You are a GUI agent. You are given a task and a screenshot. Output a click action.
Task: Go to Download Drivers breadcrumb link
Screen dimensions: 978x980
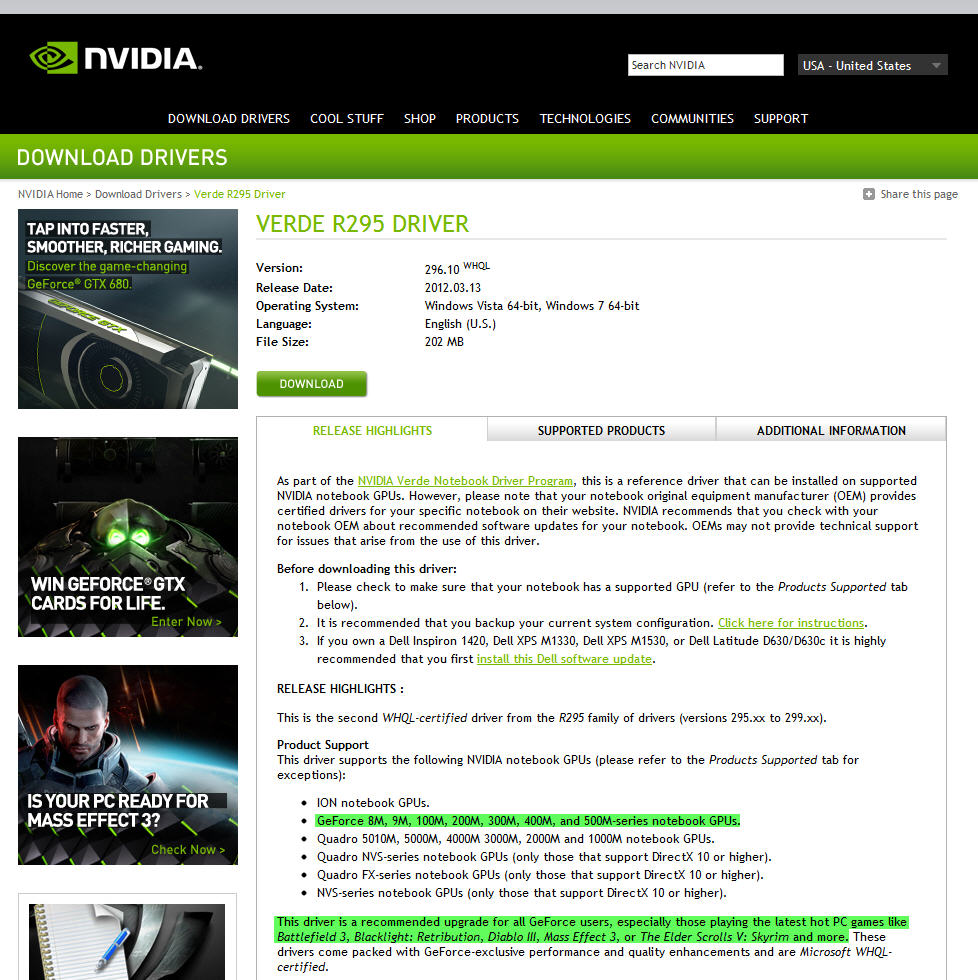click(x=138, y=194)
